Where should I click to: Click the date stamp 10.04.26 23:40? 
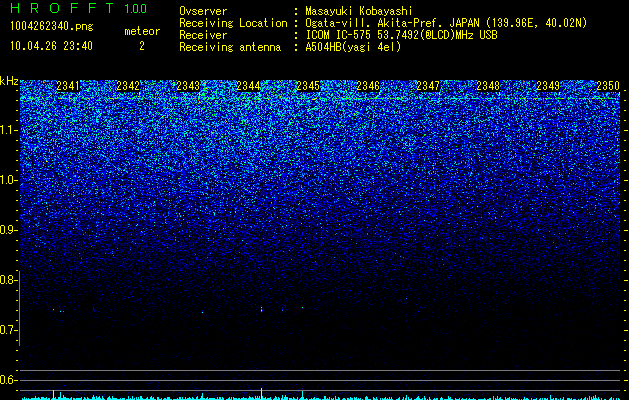(x=51, y=46)
